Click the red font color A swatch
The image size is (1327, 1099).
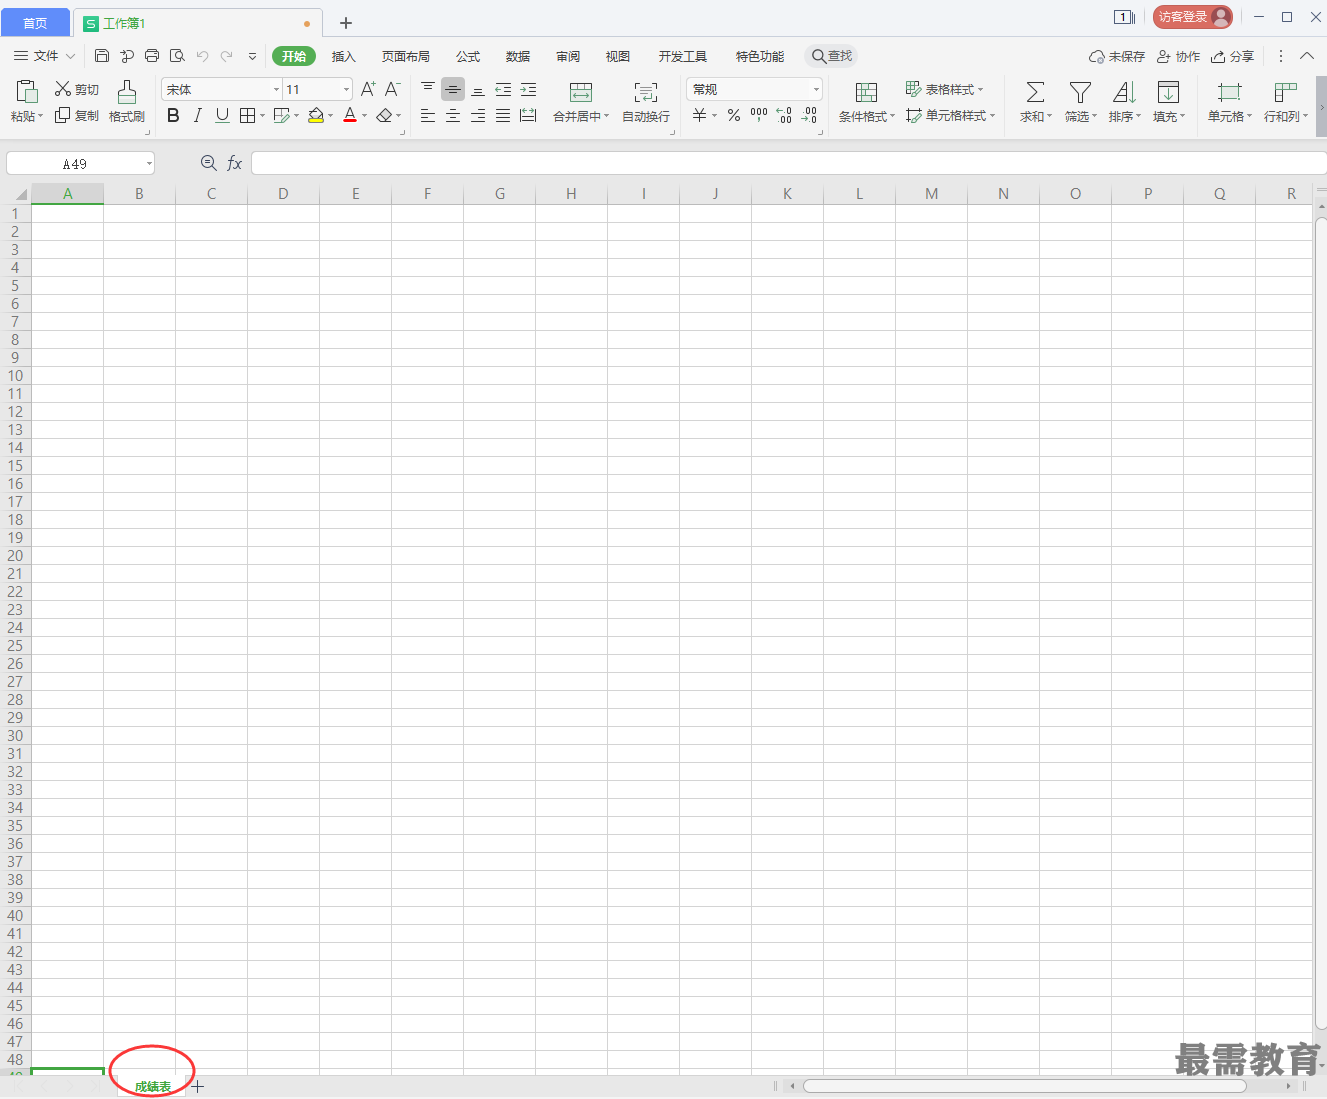coord(350,116)
